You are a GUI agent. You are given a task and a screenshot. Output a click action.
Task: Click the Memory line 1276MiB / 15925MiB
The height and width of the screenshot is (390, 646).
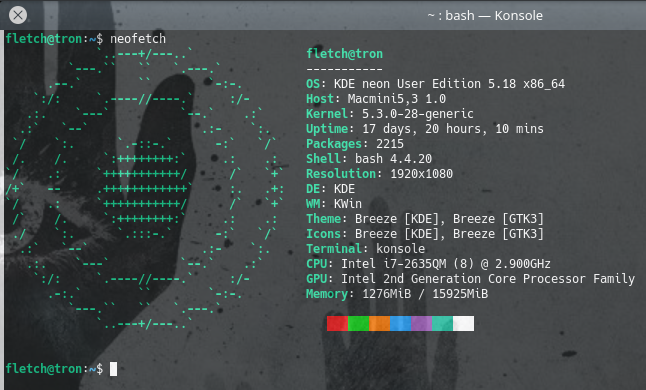[397, 294]
